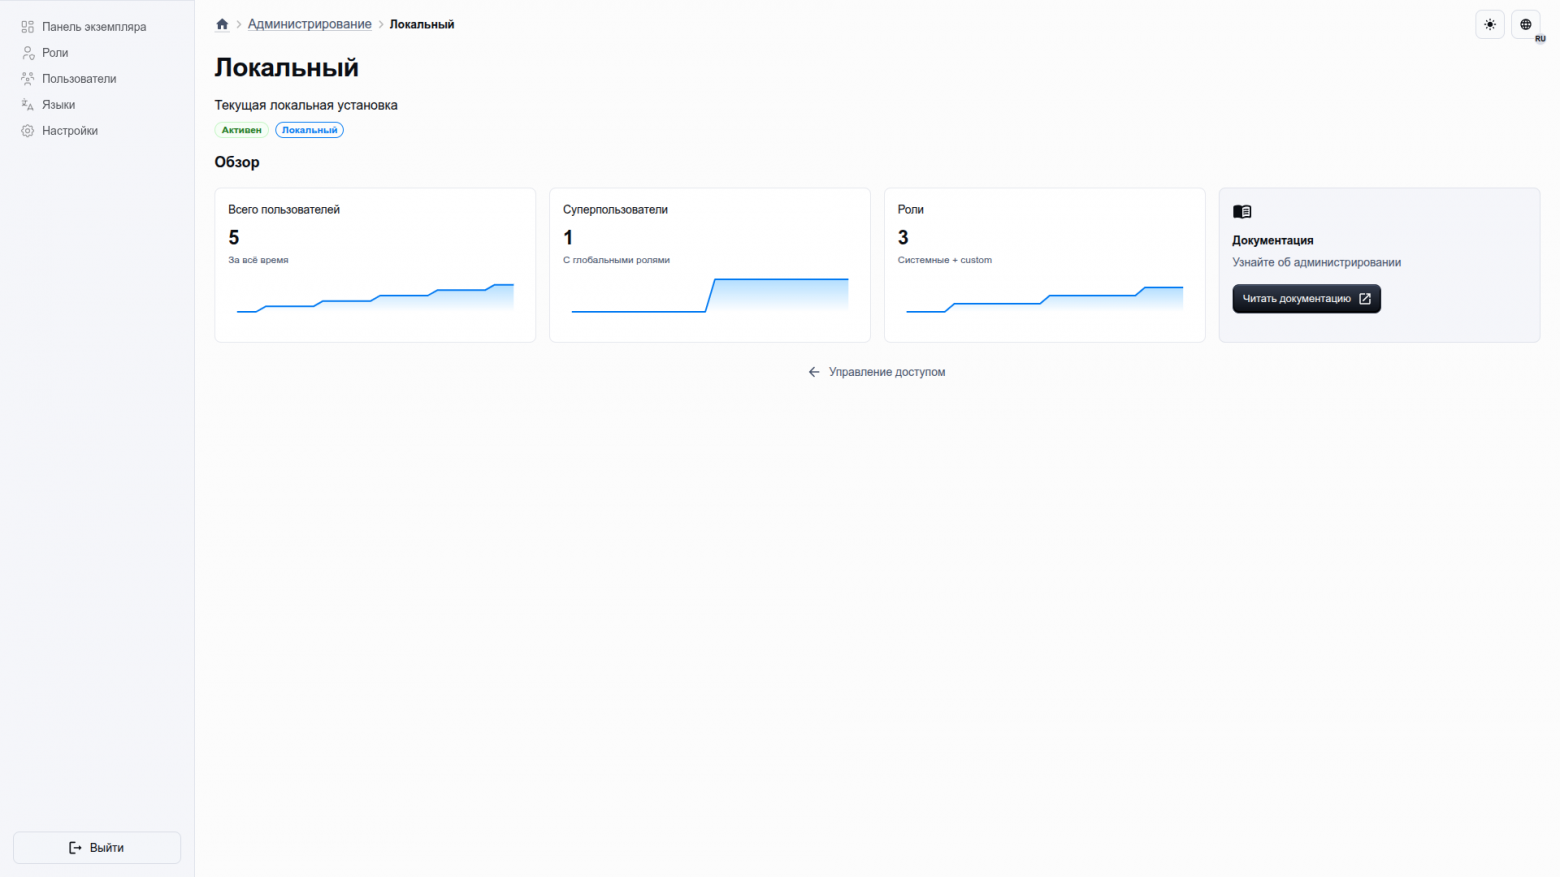Click the Users group icon in sidebar
The width and height of the screenshot is (1560, 877).
coord(28,79)
